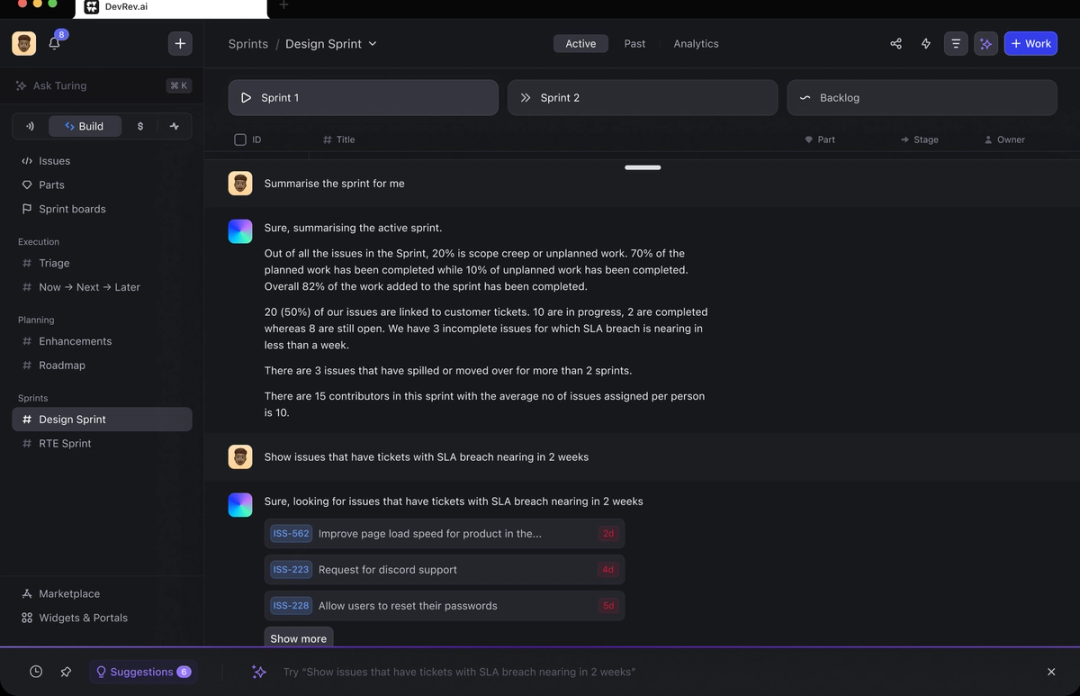Viewport: 1080px width, 696px height.
Task: Open the filter lines icon
Action: (x=955, y=43)
